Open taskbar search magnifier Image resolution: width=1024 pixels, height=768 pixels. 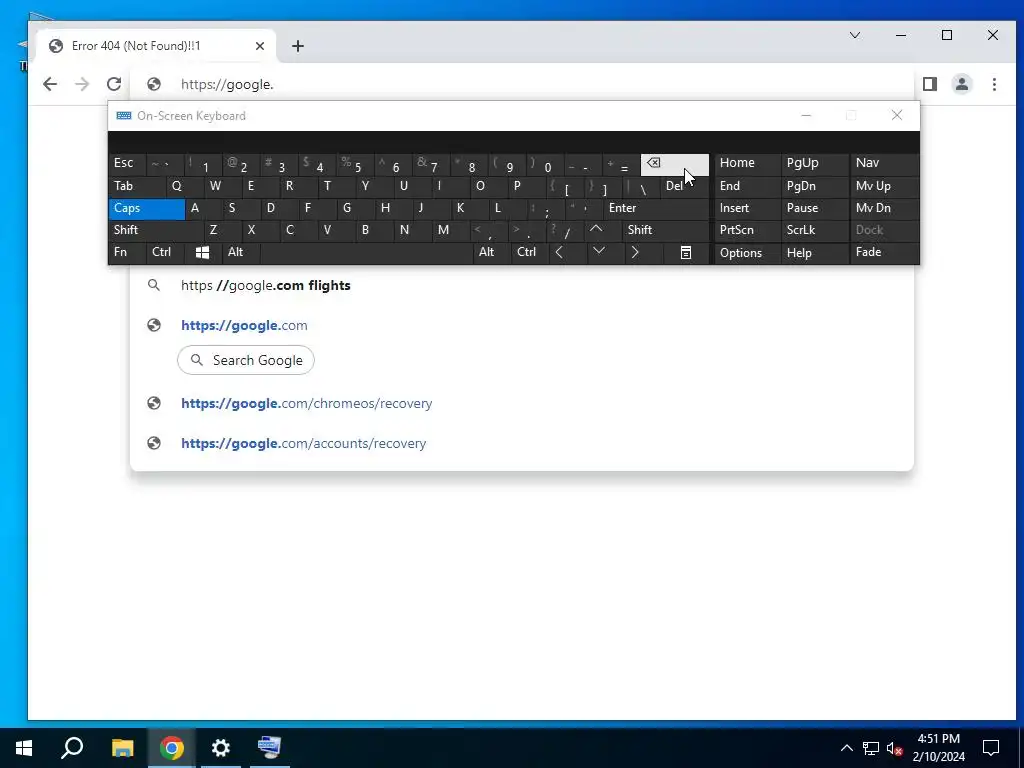coord(72,748)
